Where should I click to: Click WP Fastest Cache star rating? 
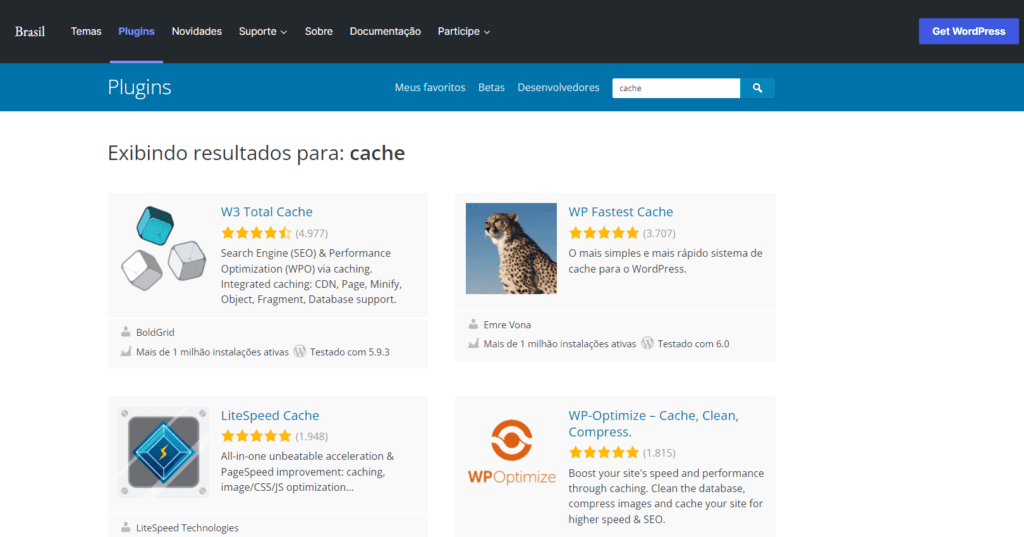point(603,233)
